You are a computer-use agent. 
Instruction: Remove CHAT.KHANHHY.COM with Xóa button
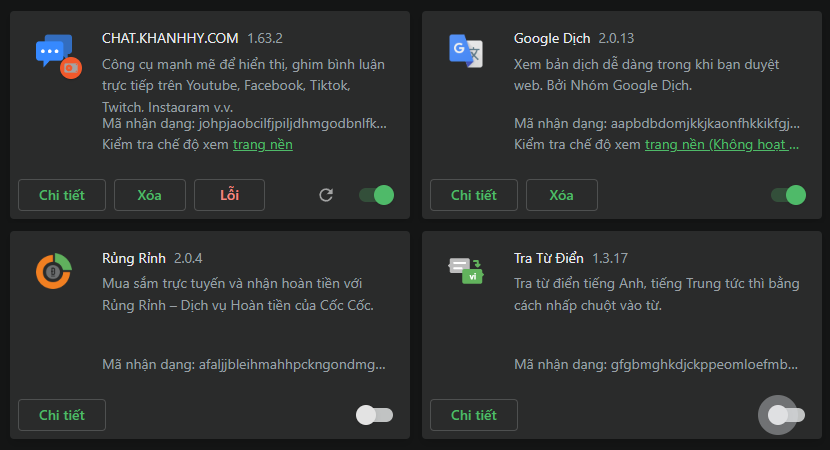coord(150,195)
